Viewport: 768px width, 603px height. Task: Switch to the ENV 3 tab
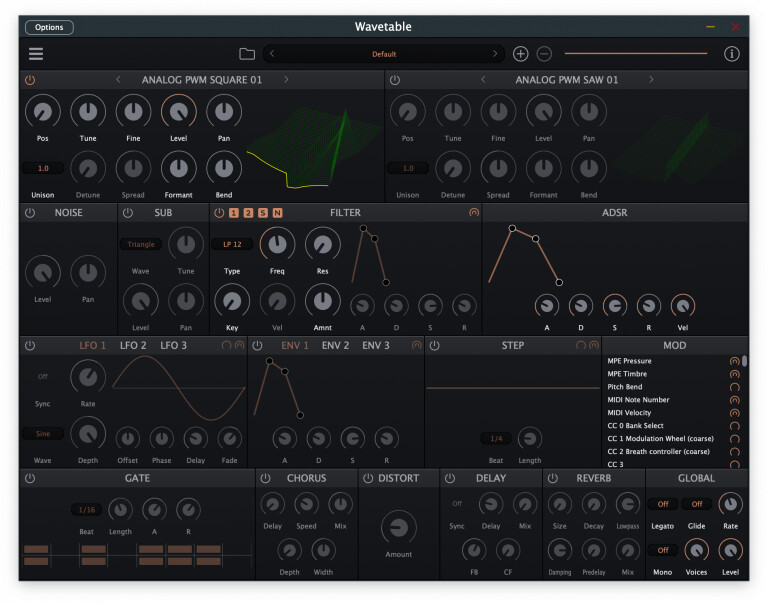click(x=376, y=346)
